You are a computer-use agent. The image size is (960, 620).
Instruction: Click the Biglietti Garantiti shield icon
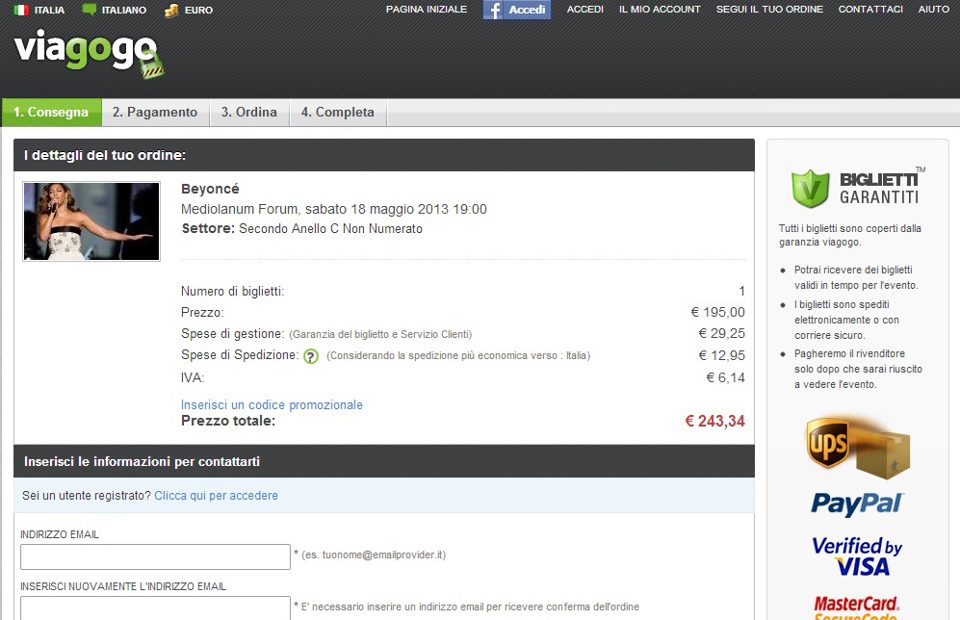pos(810,188)
